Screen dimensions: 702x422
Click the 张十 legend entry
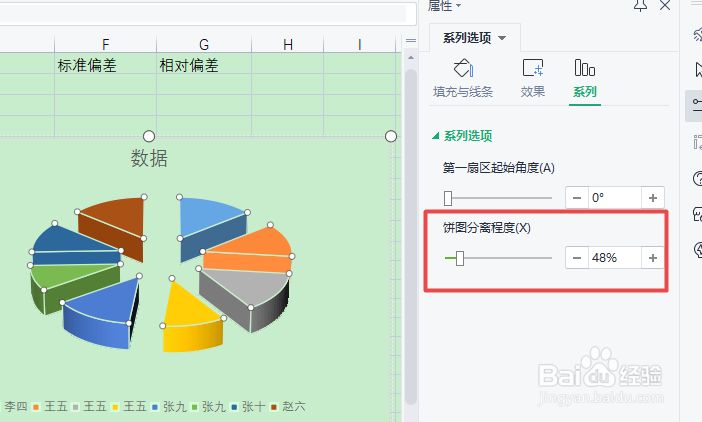pos(248,407)
